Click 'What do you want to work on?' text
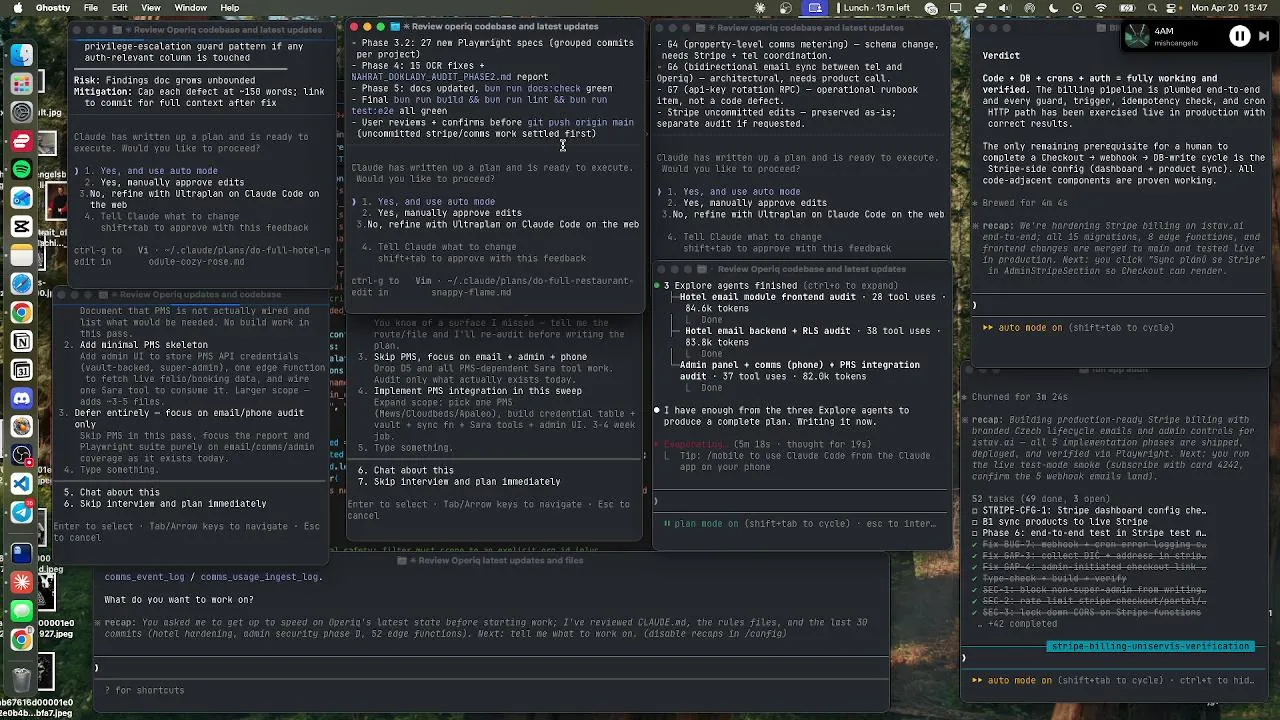Viewport: 1280px width, 720px height. pos(179,600)
